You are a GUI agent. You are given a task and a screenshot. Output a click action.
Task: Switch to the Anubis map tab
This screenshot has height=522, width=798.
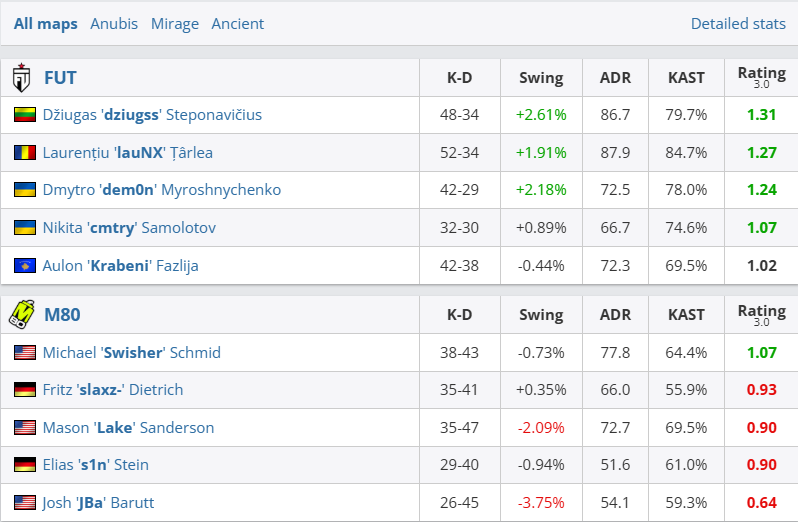114,24
